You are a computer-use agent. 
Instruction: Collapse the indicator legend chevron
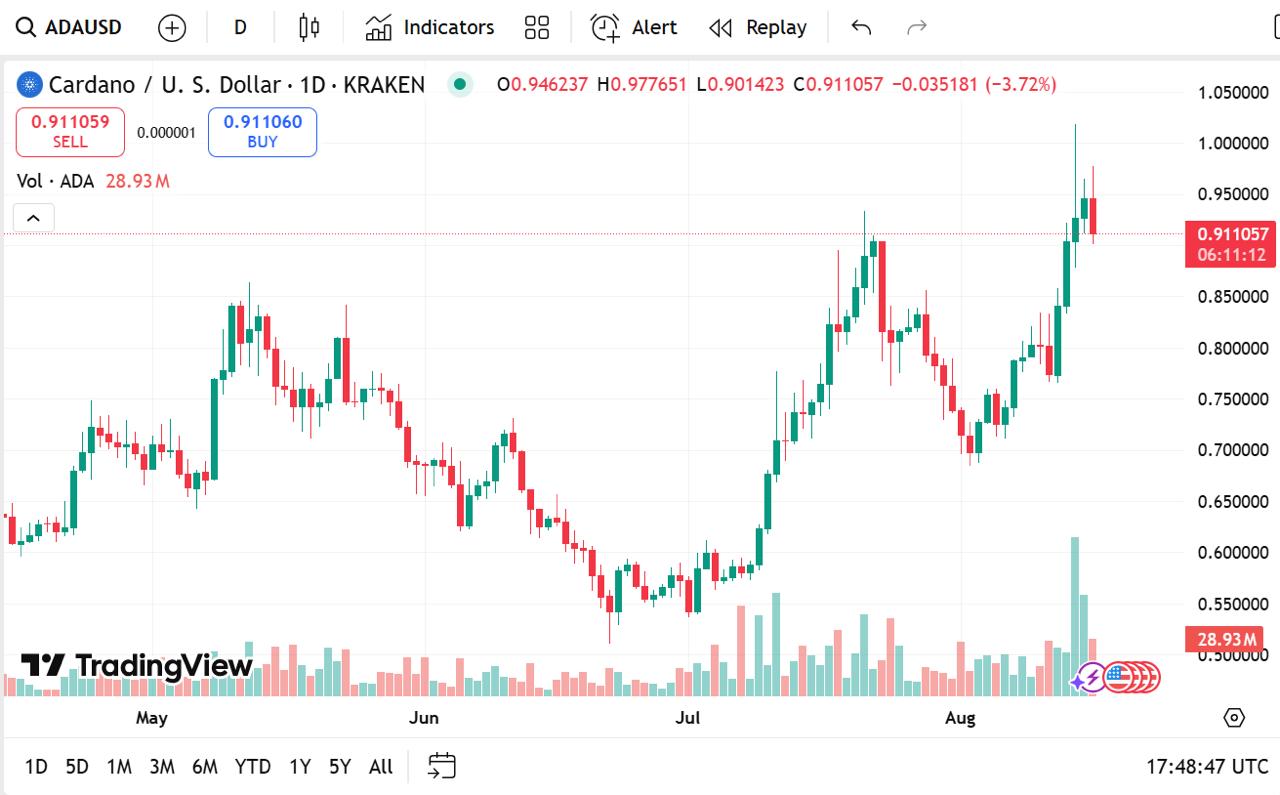coord(33,218)
